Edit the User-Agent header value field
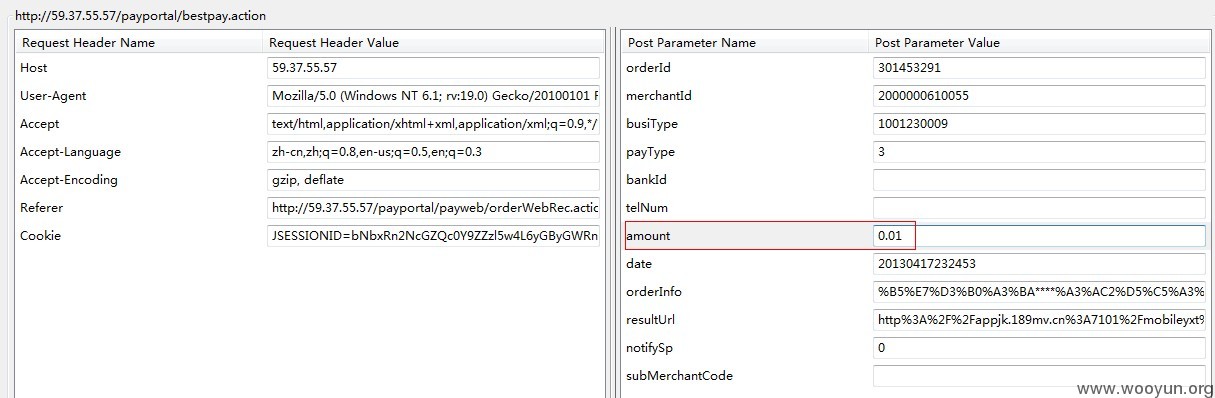 click(x=432, y=96)
